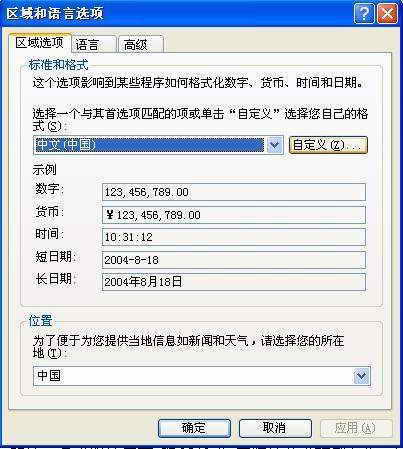Screen dimensions: 403x449
Task: Click the 应用(A) button
Action: click(356, 428)
